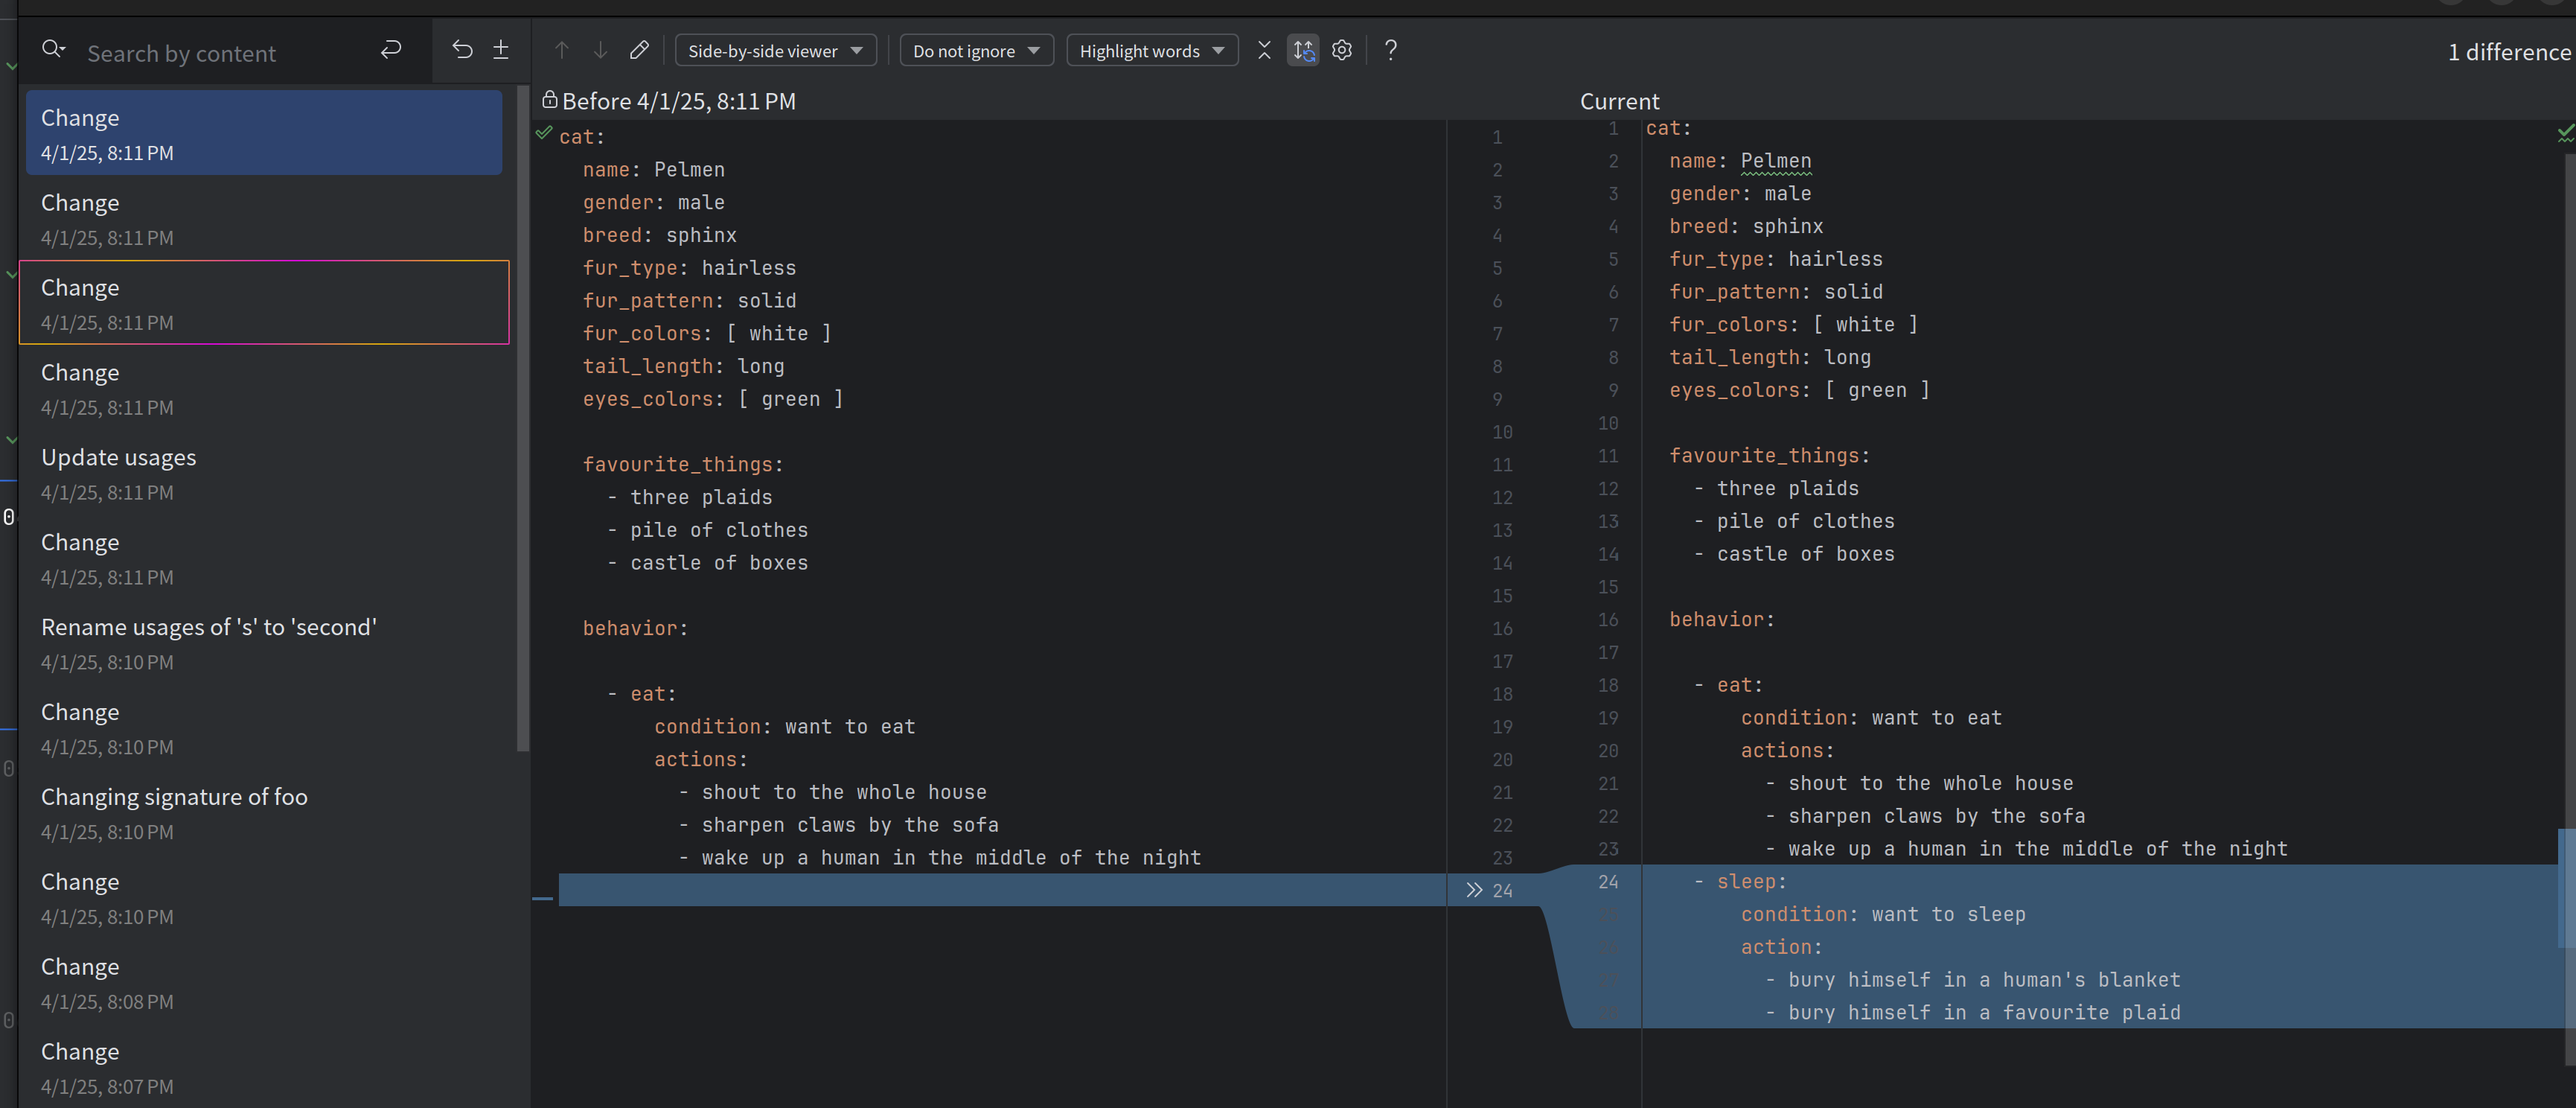The width and height of the screenshot is (2576, 1108).
Task: Click 'name: Pelmen' in the Current pane
Action: click(1740, 161)
